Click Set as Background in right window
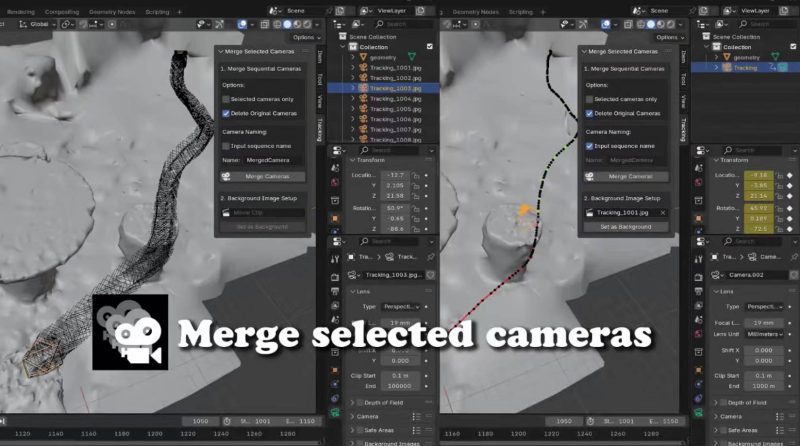The image size is (800, 446). tap(626, 227)
